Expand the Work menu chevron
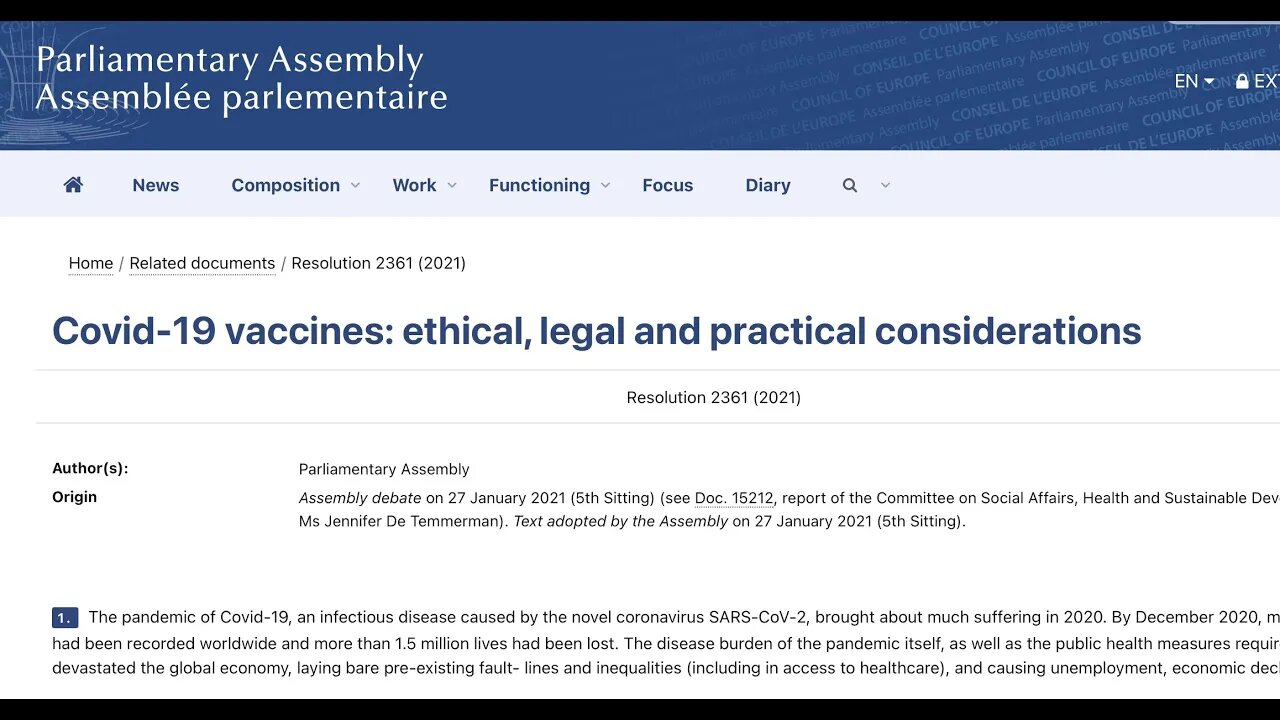The width and height of the screenshot is (1280, 720). (x=452, y=185)
